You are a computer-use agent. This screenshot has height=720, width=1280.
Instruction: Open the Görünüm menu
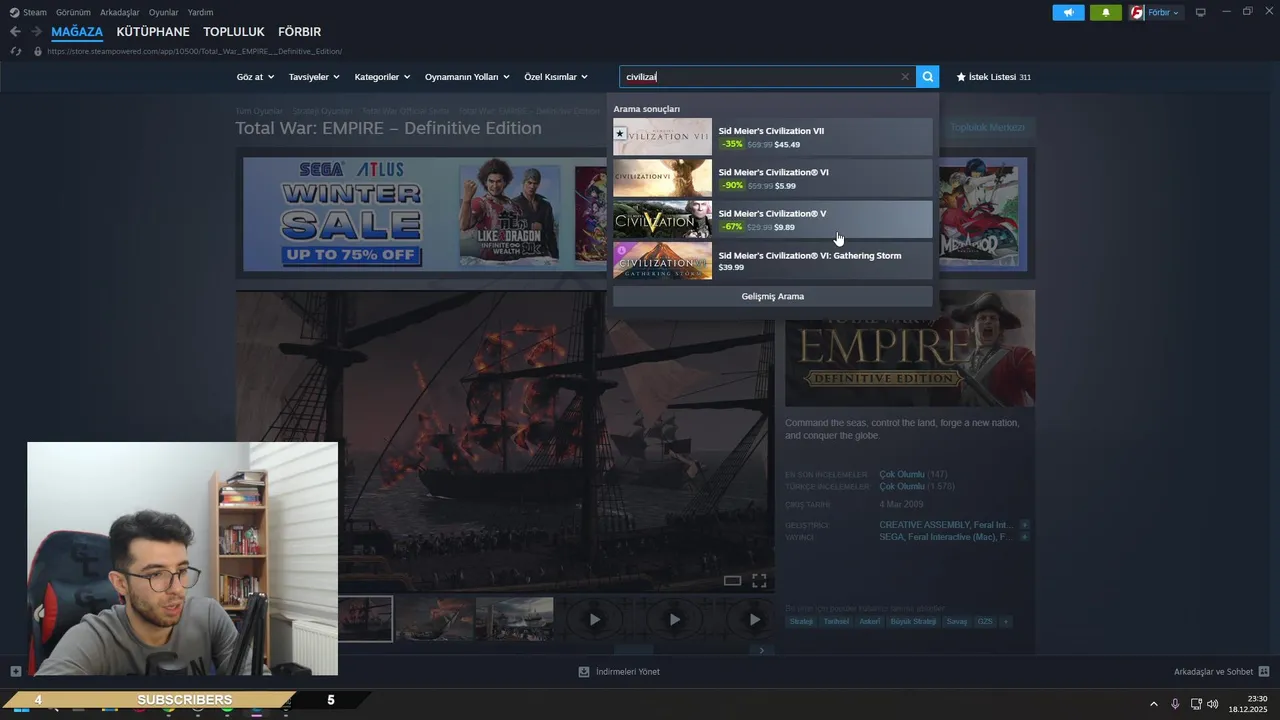pos(73,12)
